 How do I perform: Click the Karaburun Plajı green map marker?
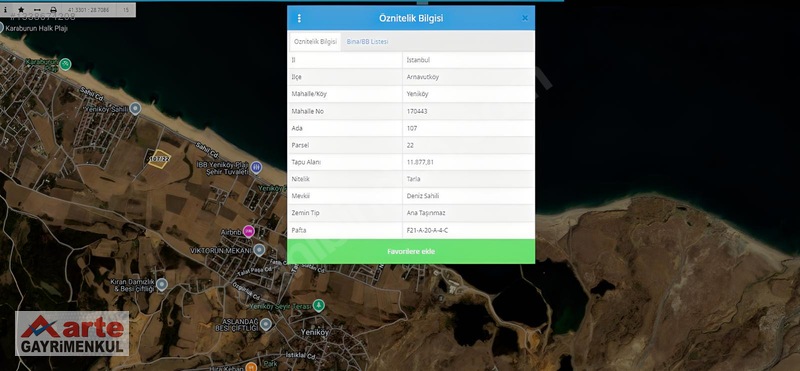point(65,64)
